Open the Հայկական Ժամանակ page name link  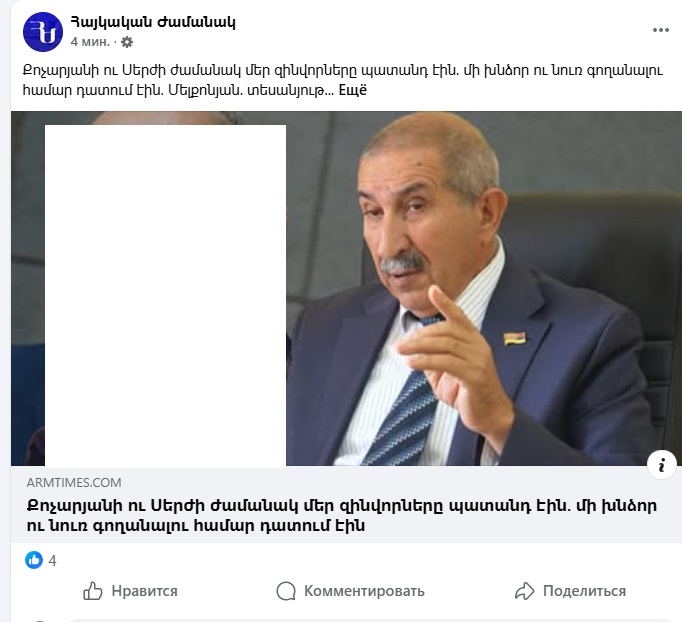153,22
